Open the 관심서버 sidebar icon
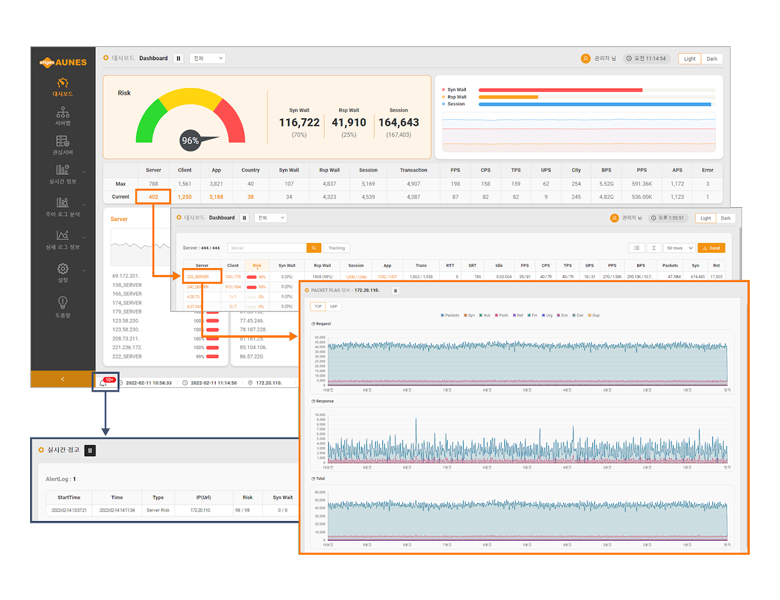 coord(62,143)
